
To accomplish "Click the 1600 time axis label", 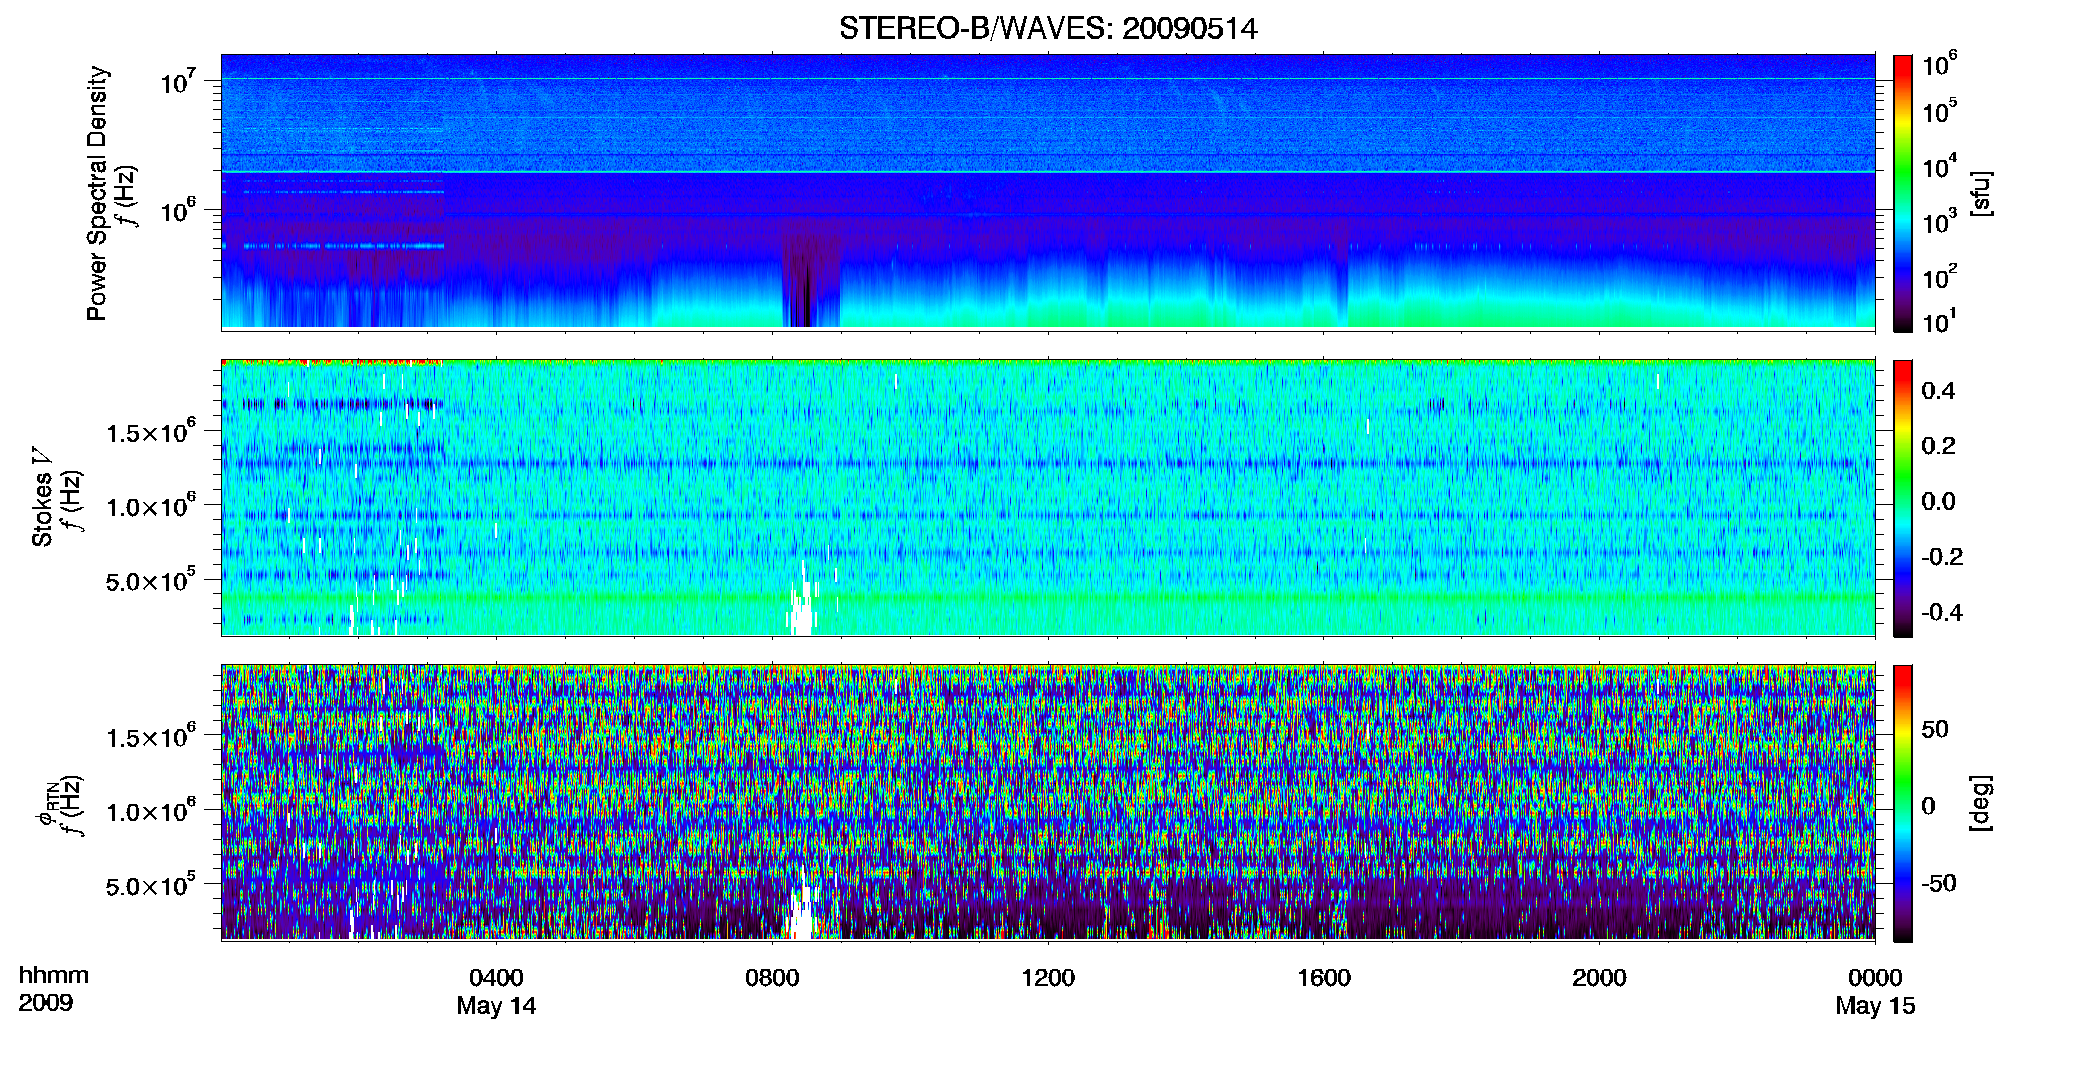I will pyautogui.click(x=1324, y=978).
